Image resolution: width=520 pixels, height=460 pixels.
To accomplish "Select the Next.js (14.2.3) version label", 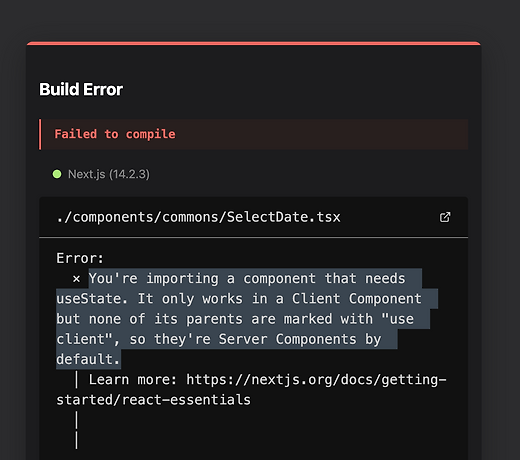I will pos(109,174).
